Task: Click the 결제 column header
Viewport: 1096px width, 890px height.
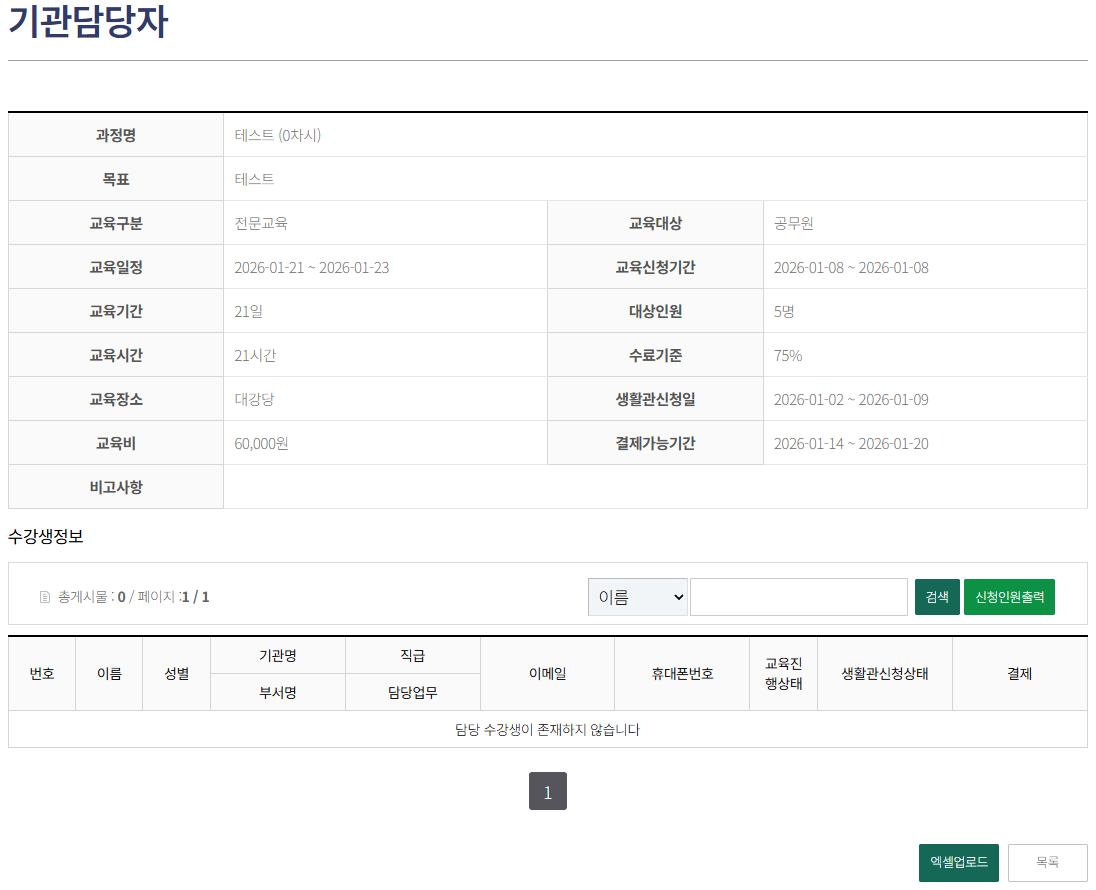Action: [x=1019, y=673]
